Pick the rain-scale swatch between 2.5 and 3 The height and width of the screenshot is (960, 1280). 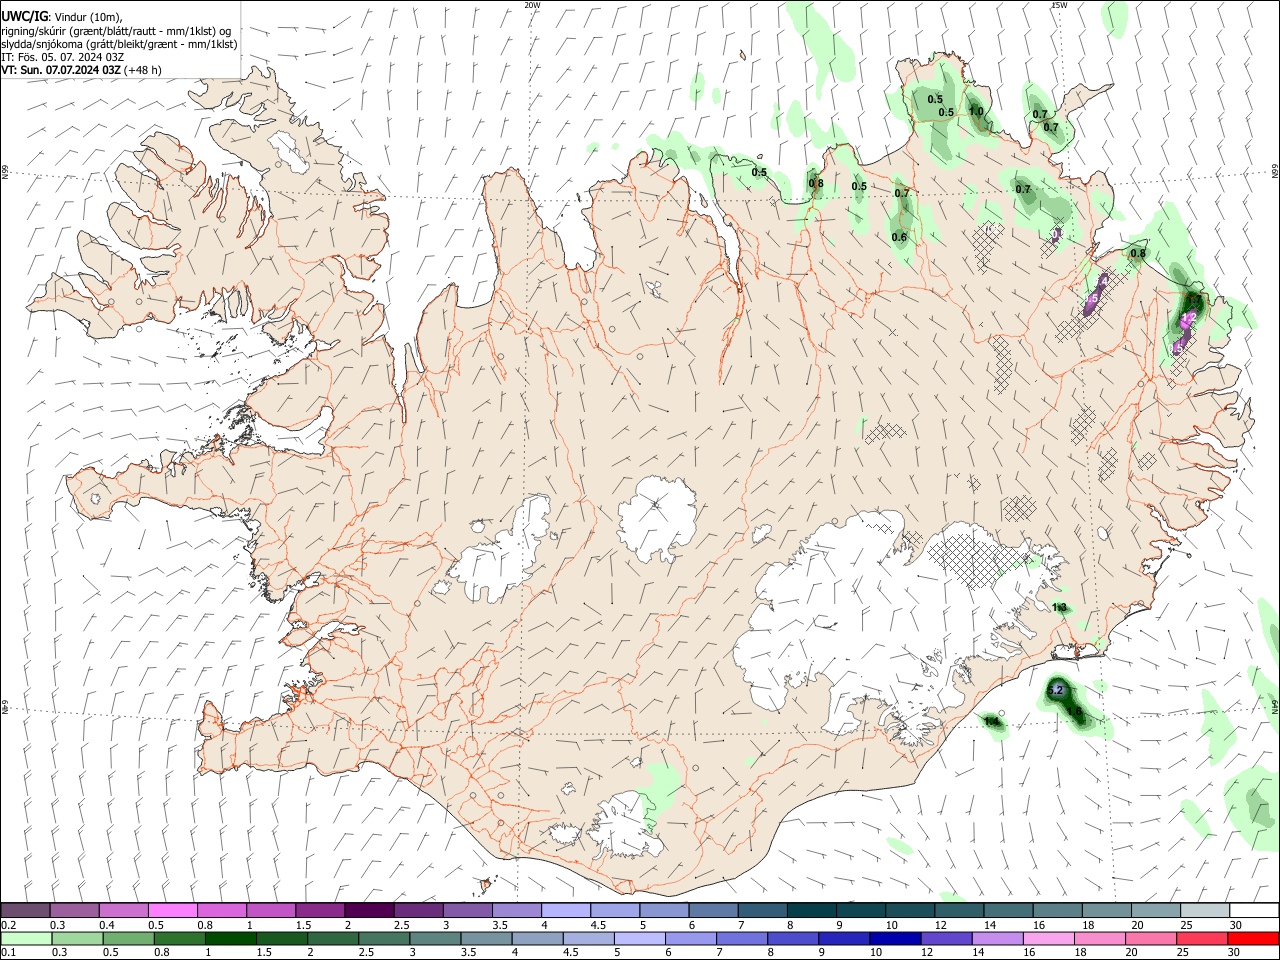point(383,938)
